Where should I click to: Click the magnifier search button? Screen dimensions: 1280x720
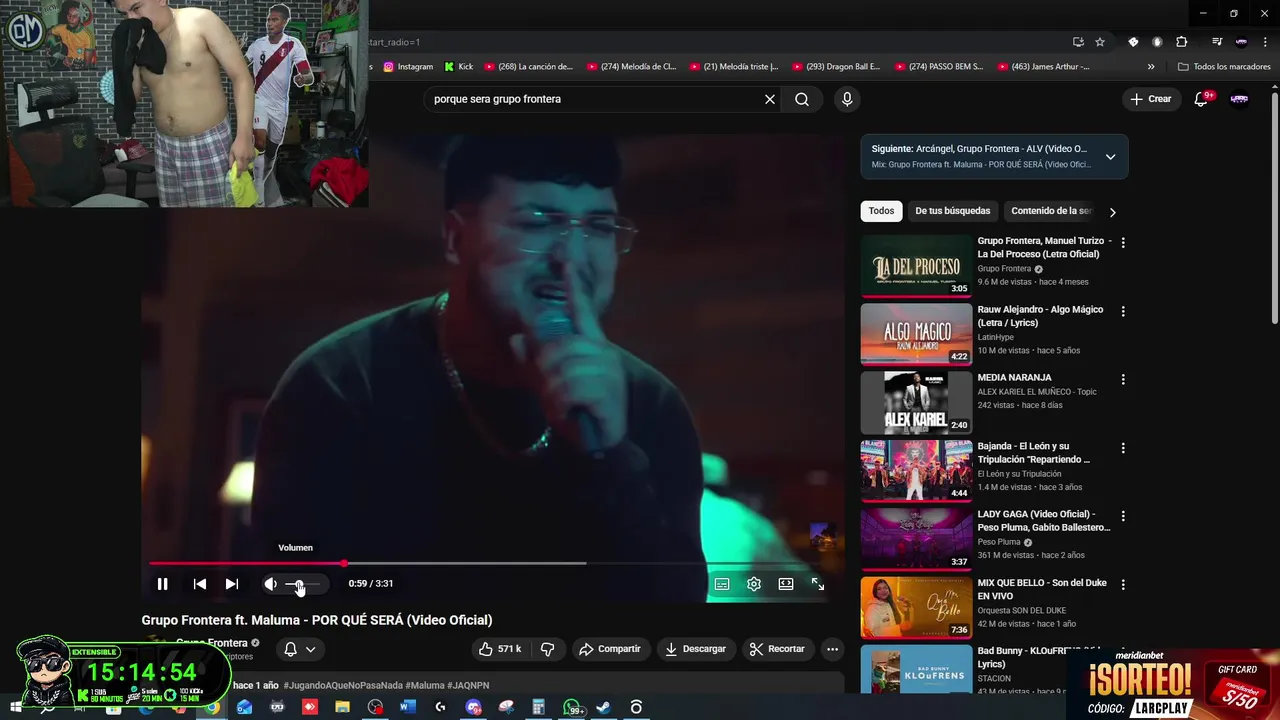click(802, 99)
